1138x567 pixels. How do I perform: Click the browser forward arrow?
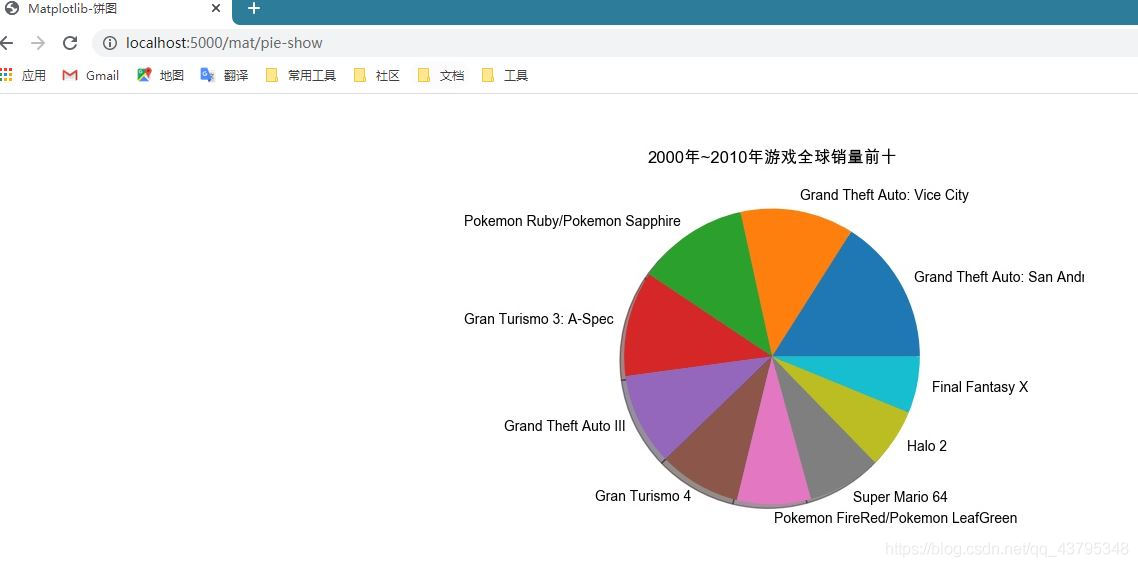pyautogui.click(x=38, y=43)
